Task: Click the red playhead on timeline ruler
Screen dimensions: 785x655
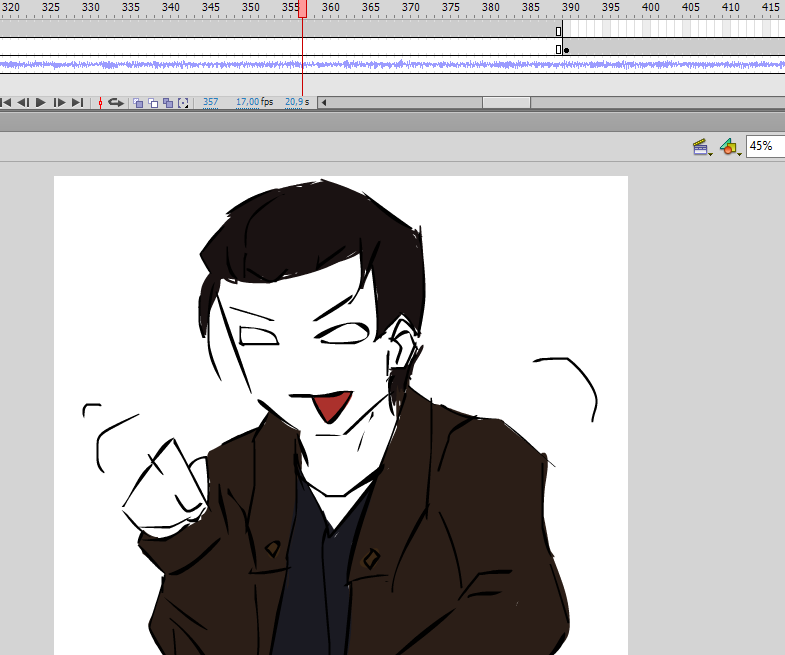Action: 302,8
